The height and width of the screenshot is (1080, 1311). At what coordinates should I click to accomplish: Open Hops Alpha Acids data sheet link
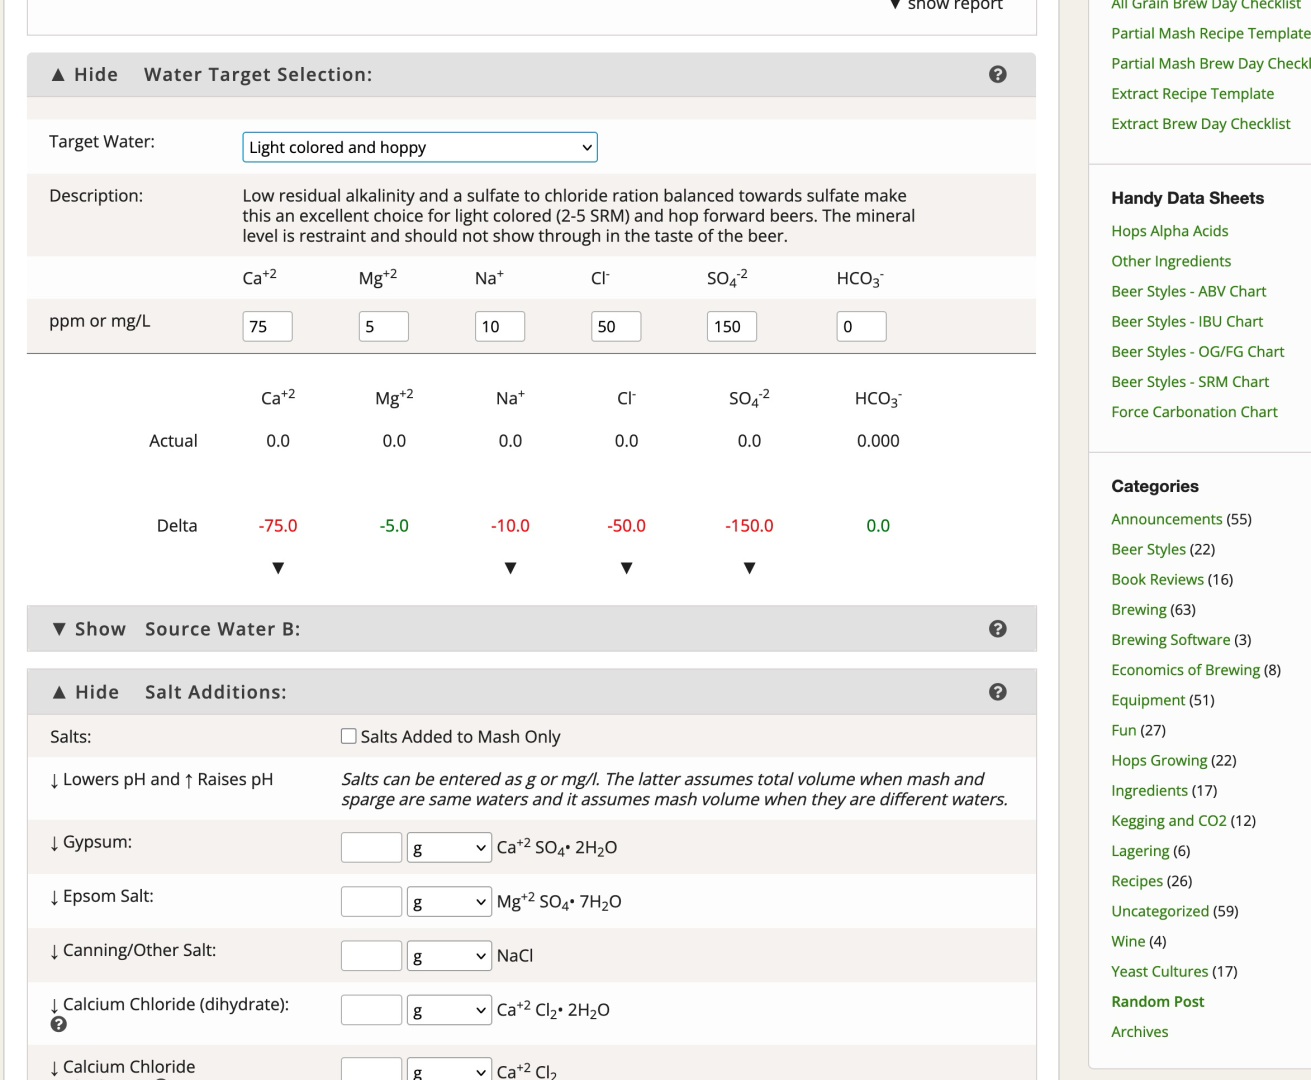1169,231
